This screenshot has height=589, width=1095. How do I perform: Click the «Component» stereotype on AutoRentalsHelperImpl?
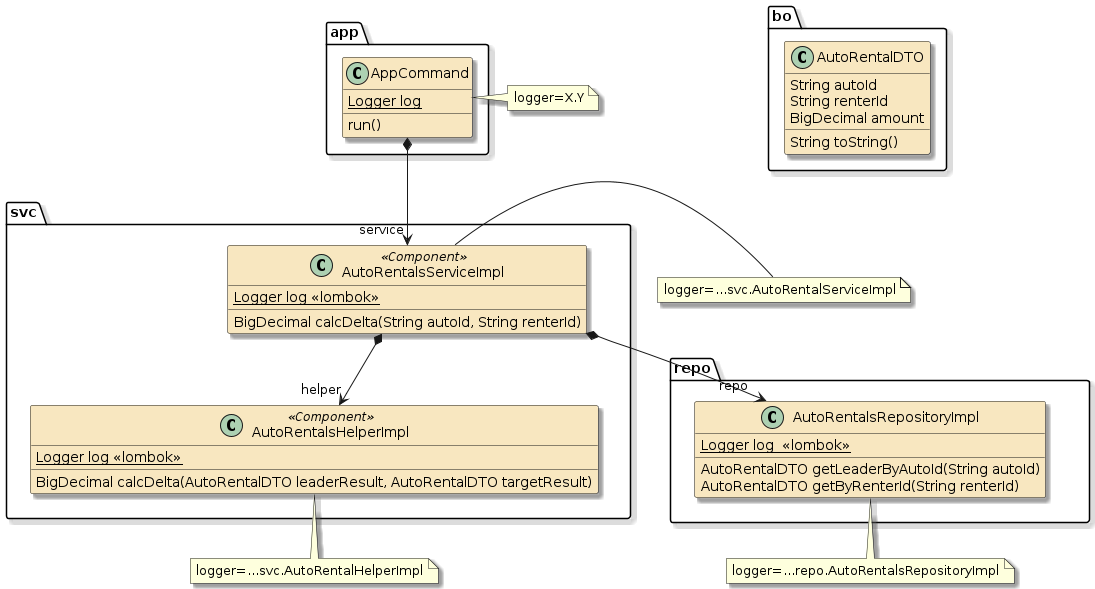point(331,417)
